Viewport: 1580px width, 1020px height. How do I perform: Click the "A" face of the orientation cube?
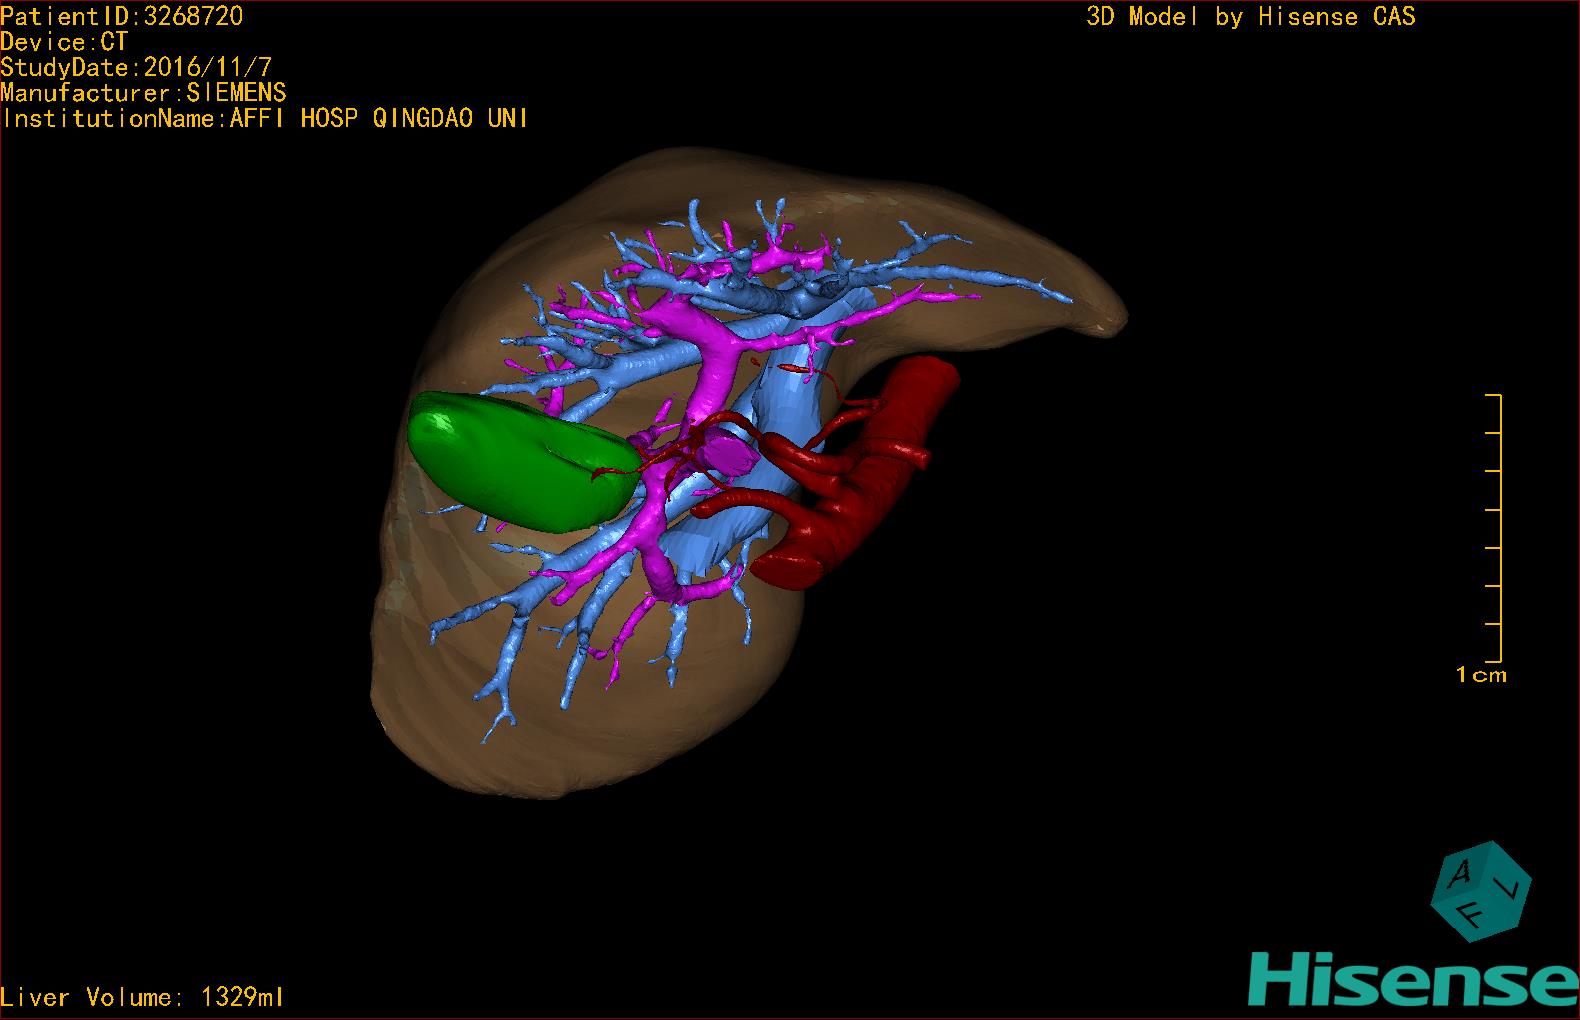click(x=1461, y=874)
